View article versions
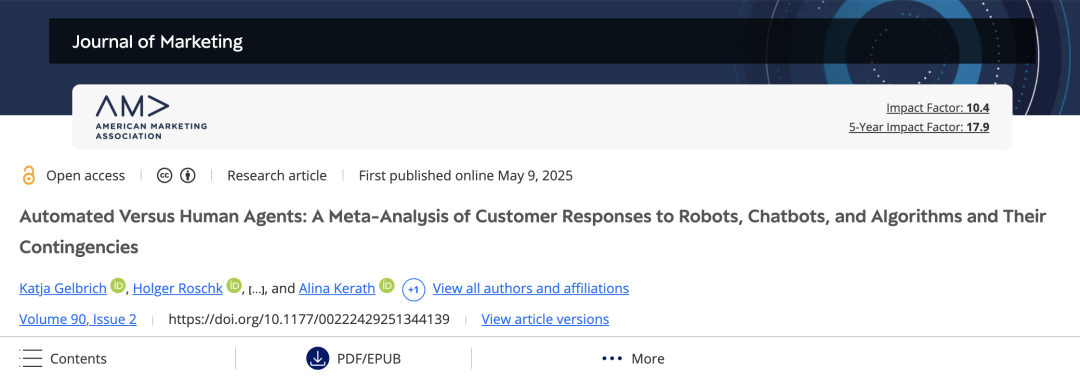This screenshot has width=1080, height=379. 545,319
